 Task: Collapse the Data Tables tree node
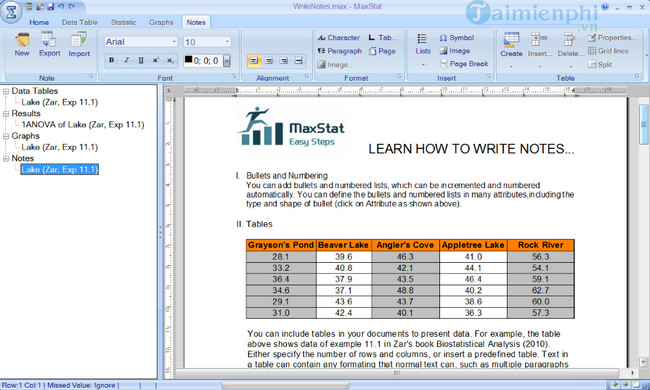(6, 91)
